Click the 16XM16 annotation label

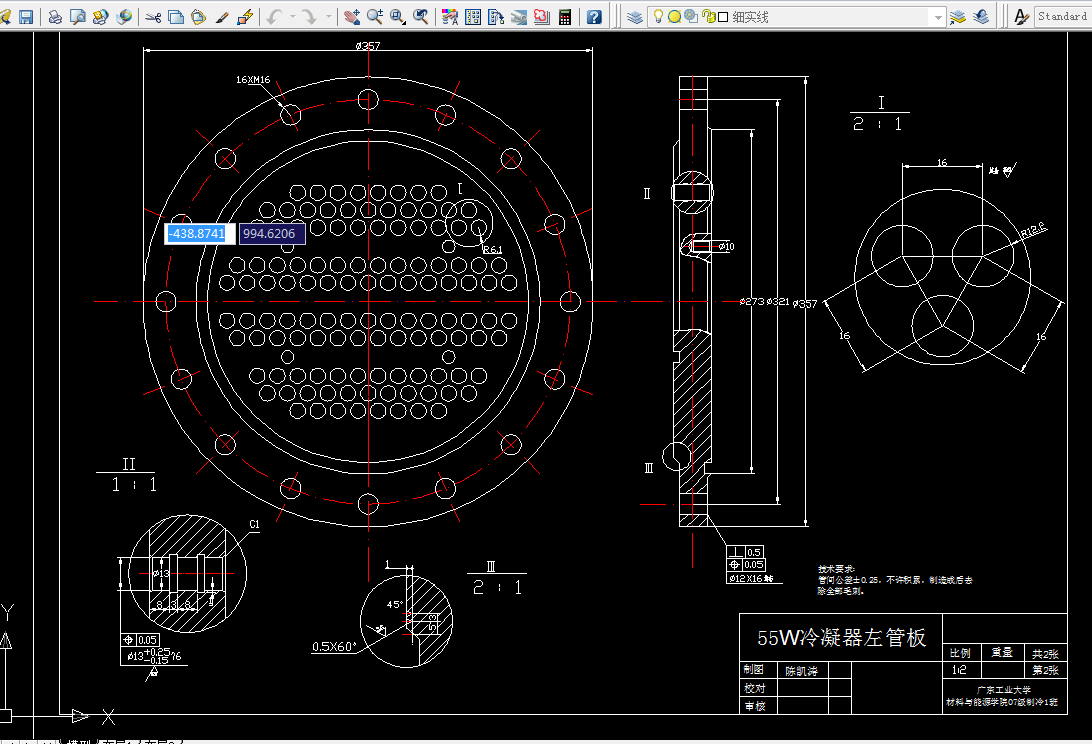tap(253, 79)
